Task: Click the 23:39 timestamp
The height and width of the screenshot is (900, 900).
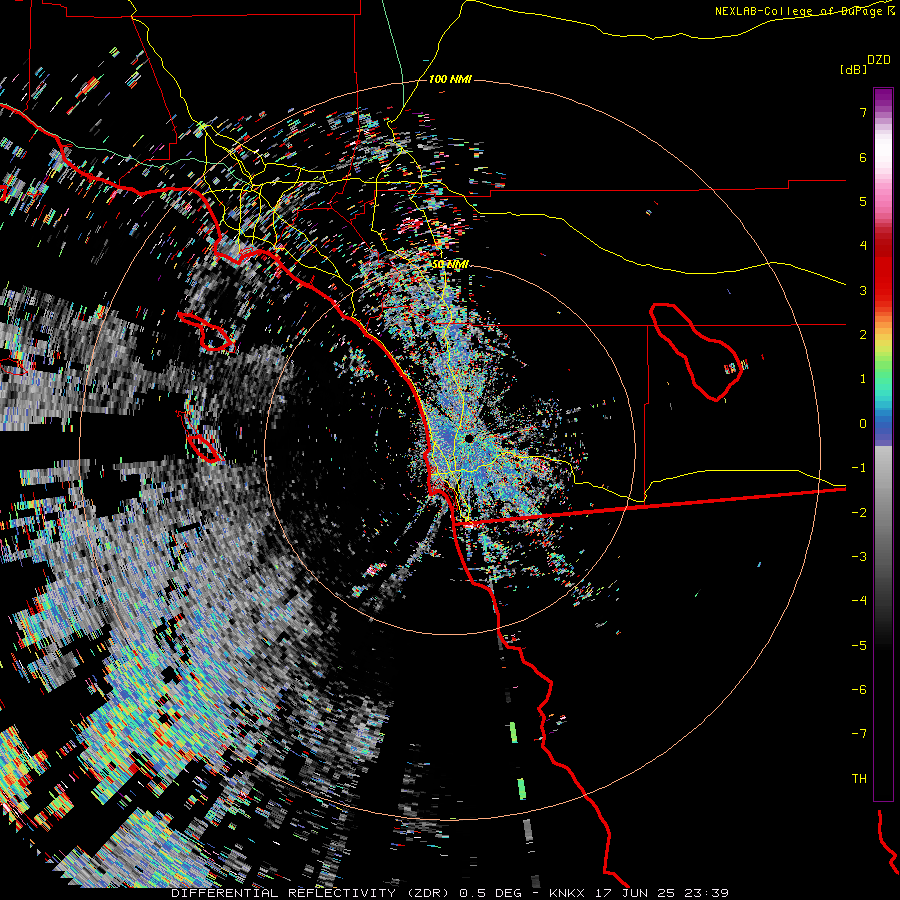Action: pyautogui.click(x=705, y=893)
